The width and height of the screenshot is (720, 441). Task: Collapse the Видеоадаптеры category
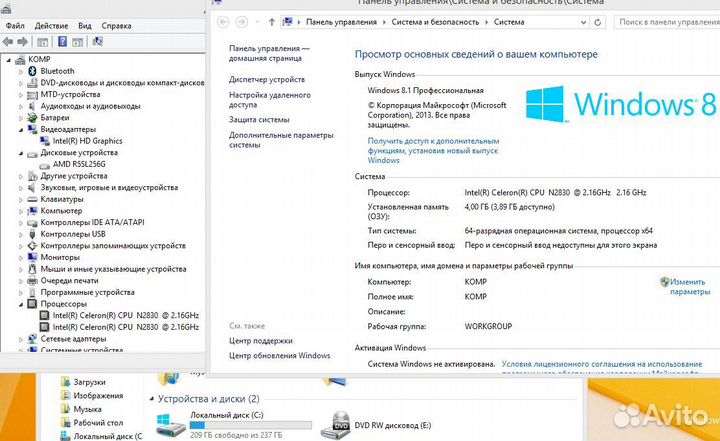tap(21, 130)
